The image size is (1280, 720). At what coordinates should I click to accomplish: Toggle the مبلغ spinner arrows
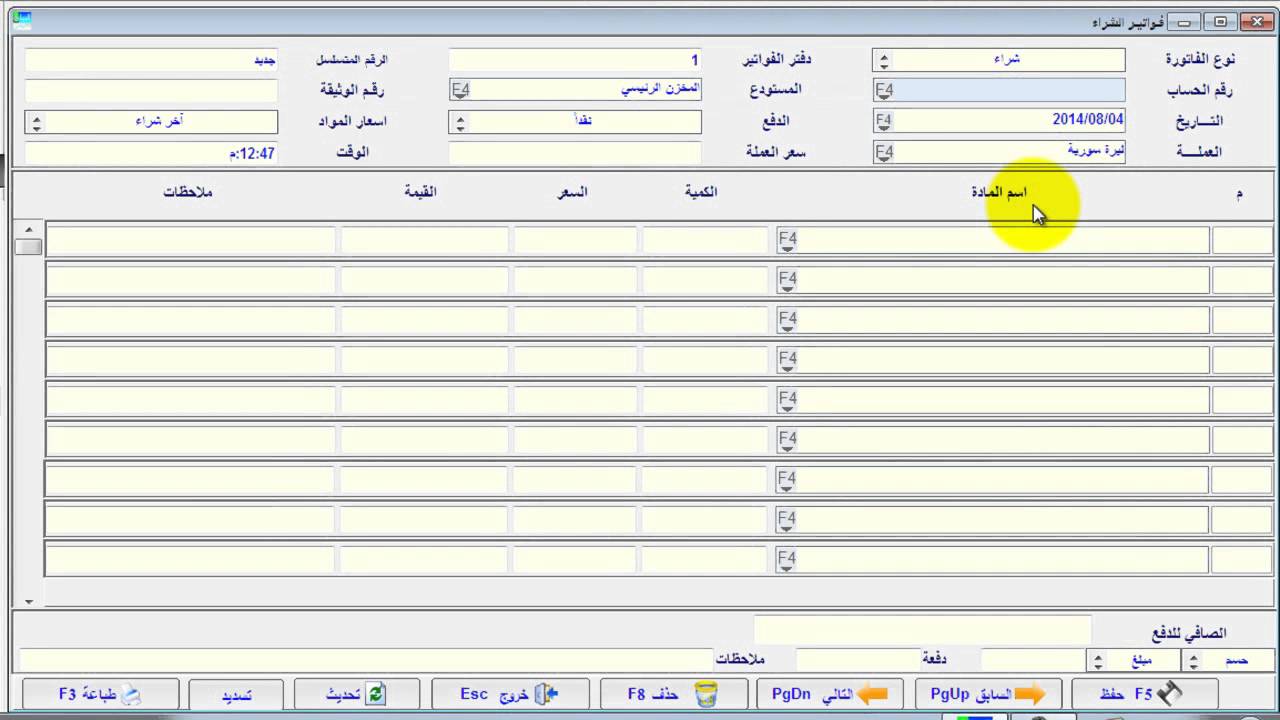click(x=1097, y=660)
